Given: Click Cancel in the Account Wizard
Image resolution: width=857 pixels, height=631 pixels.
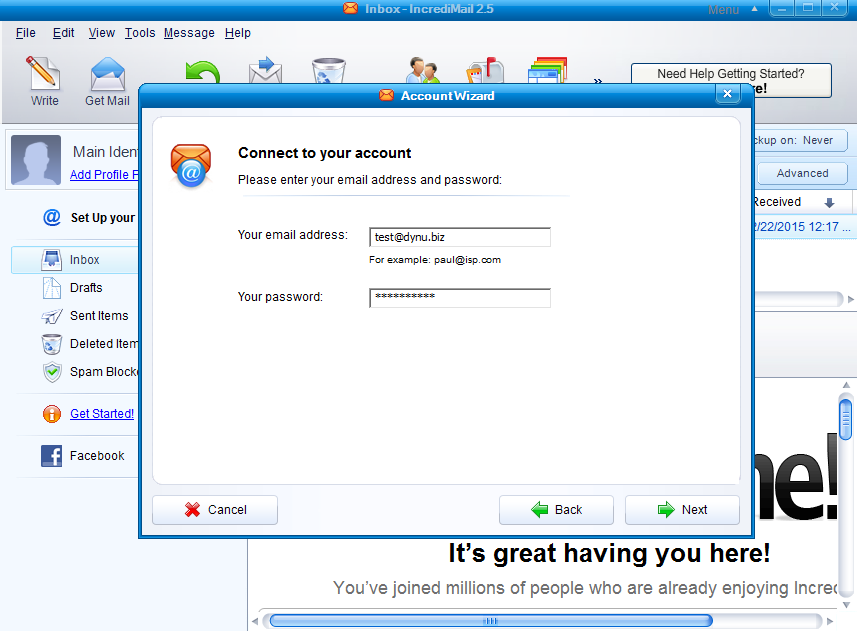Looking at the screenshot, I should click(x=215, y=510).
